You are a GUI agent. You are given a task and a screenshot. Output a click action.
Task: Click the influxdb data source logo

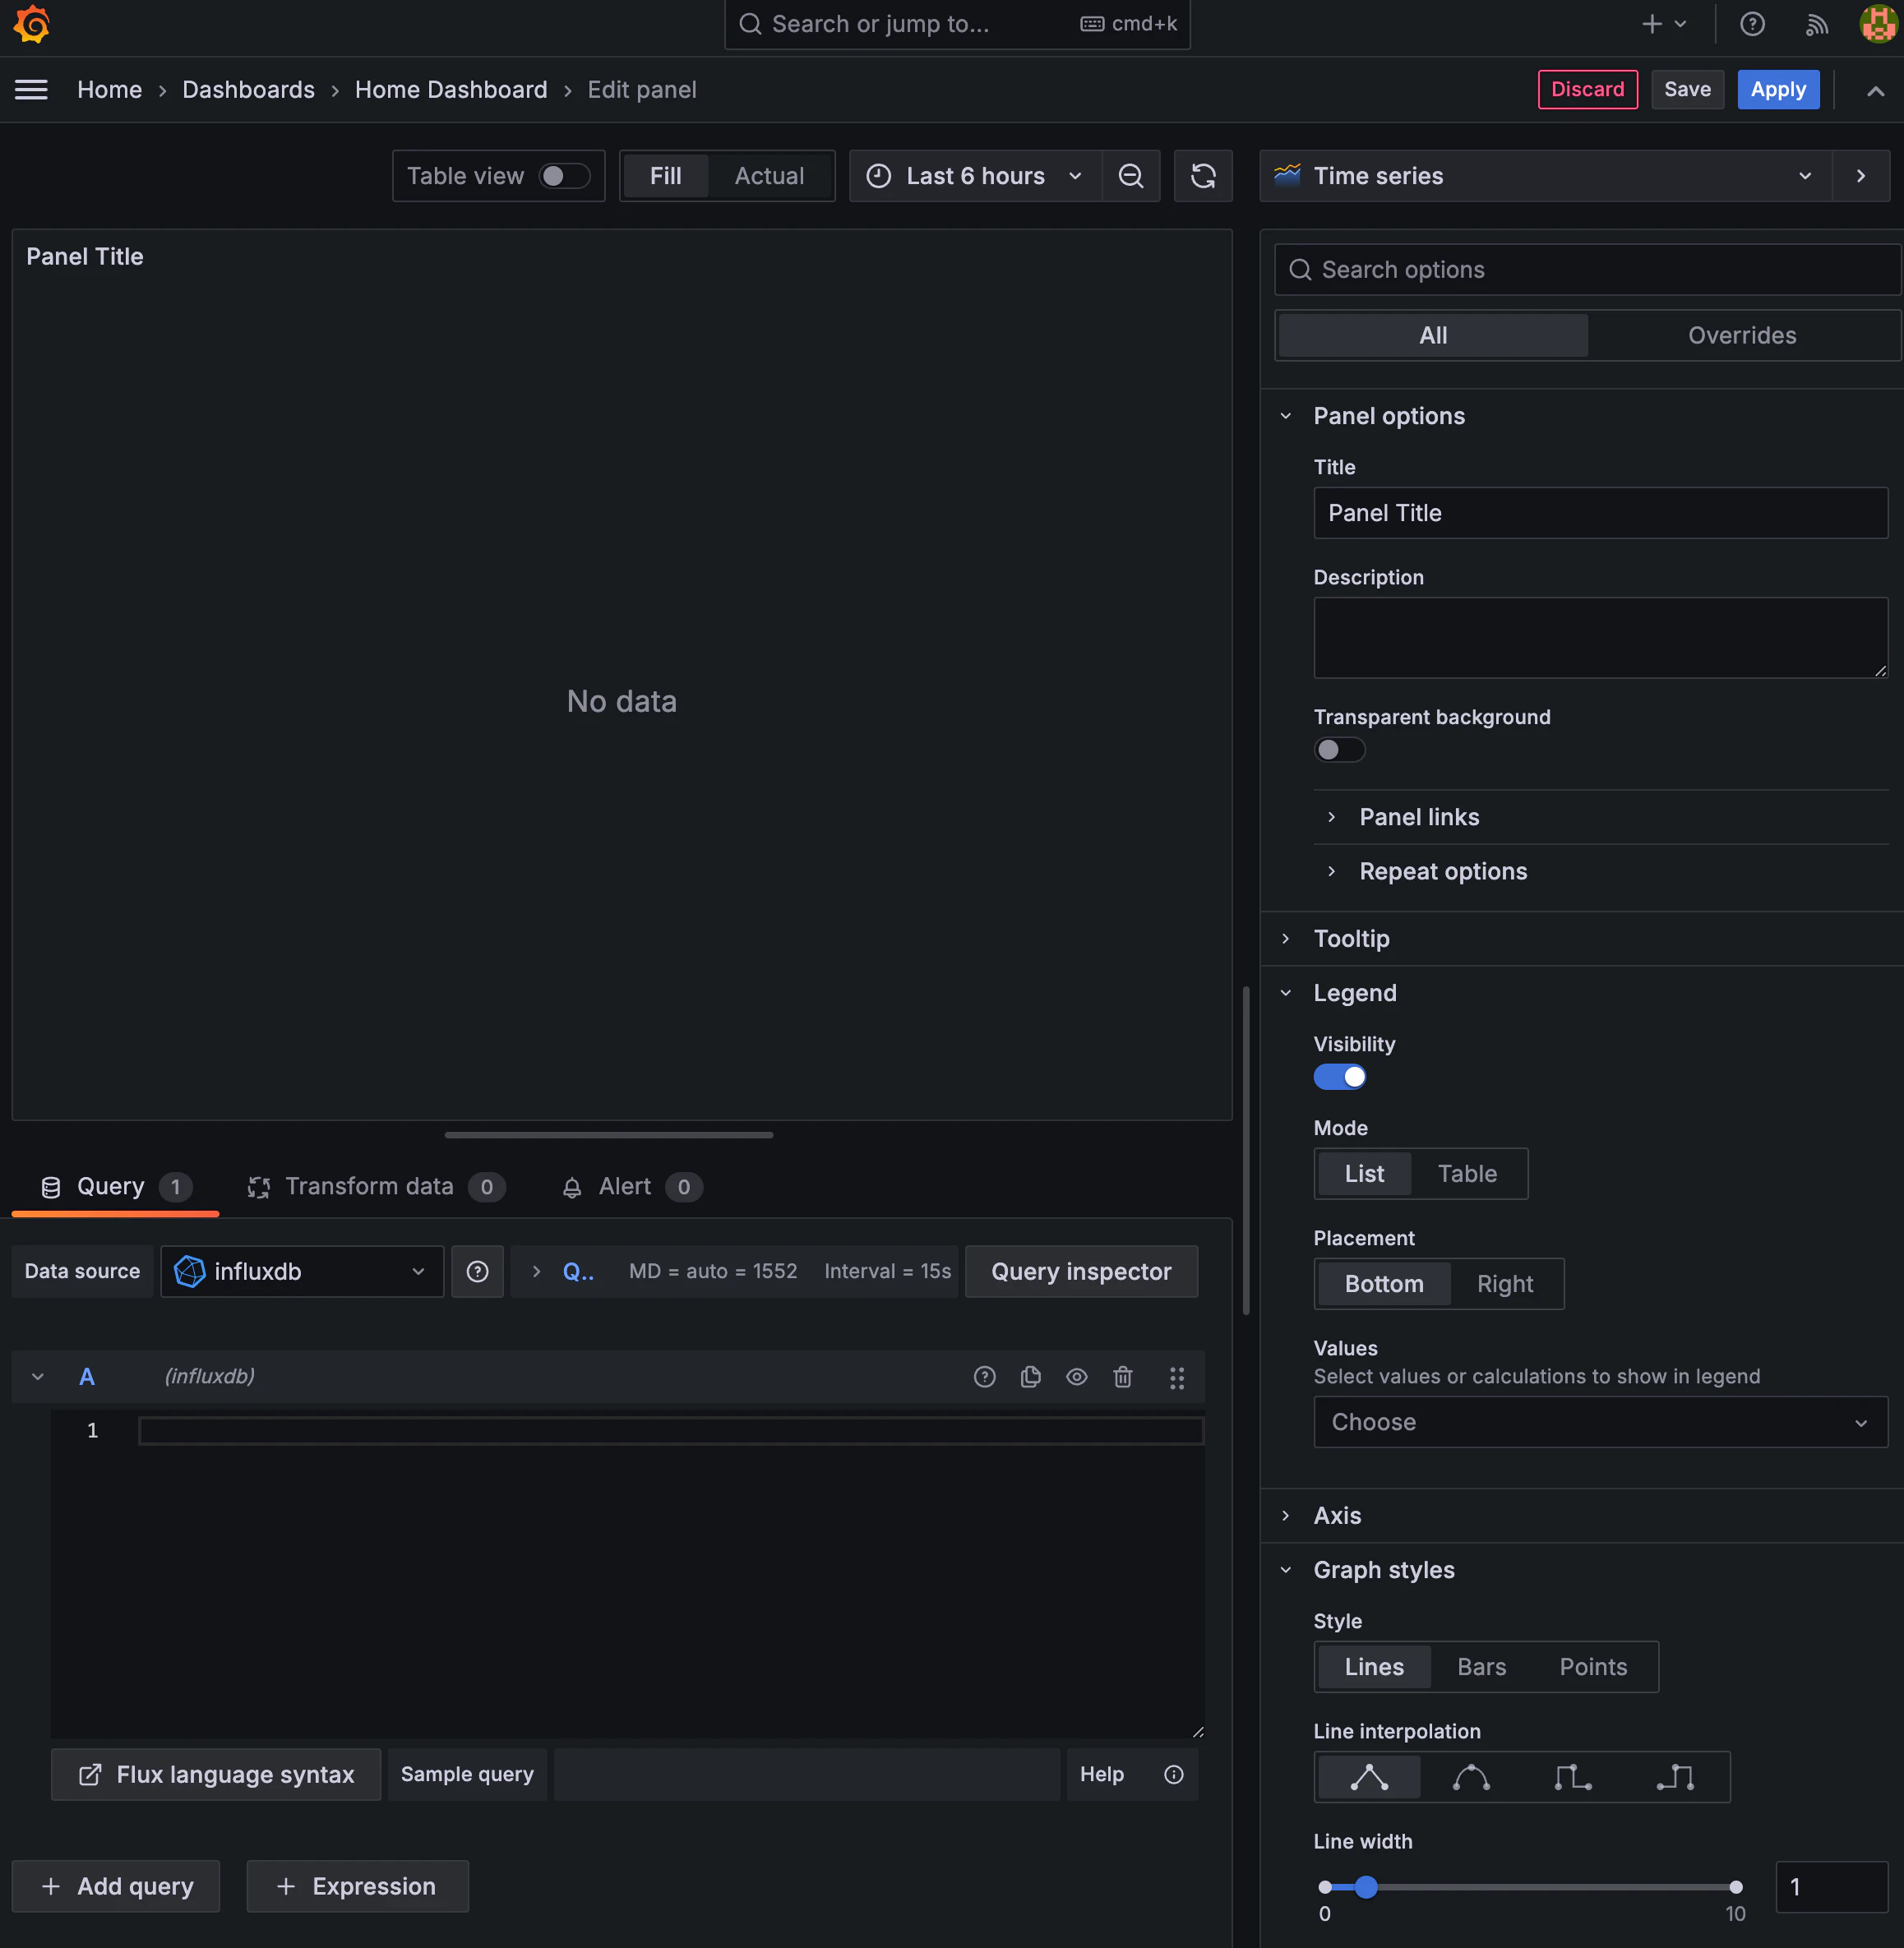(x=189, y=1271)
